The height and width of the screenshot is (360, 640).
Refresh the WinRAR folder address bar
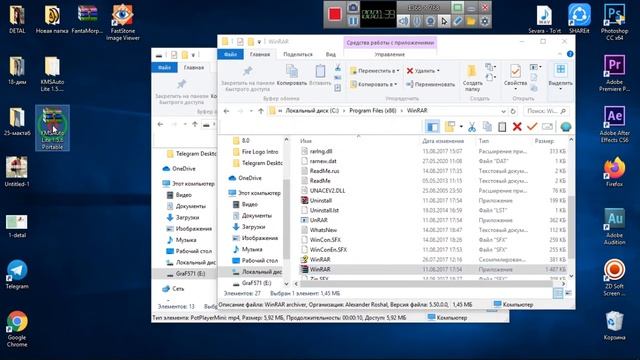click(513, 111)
